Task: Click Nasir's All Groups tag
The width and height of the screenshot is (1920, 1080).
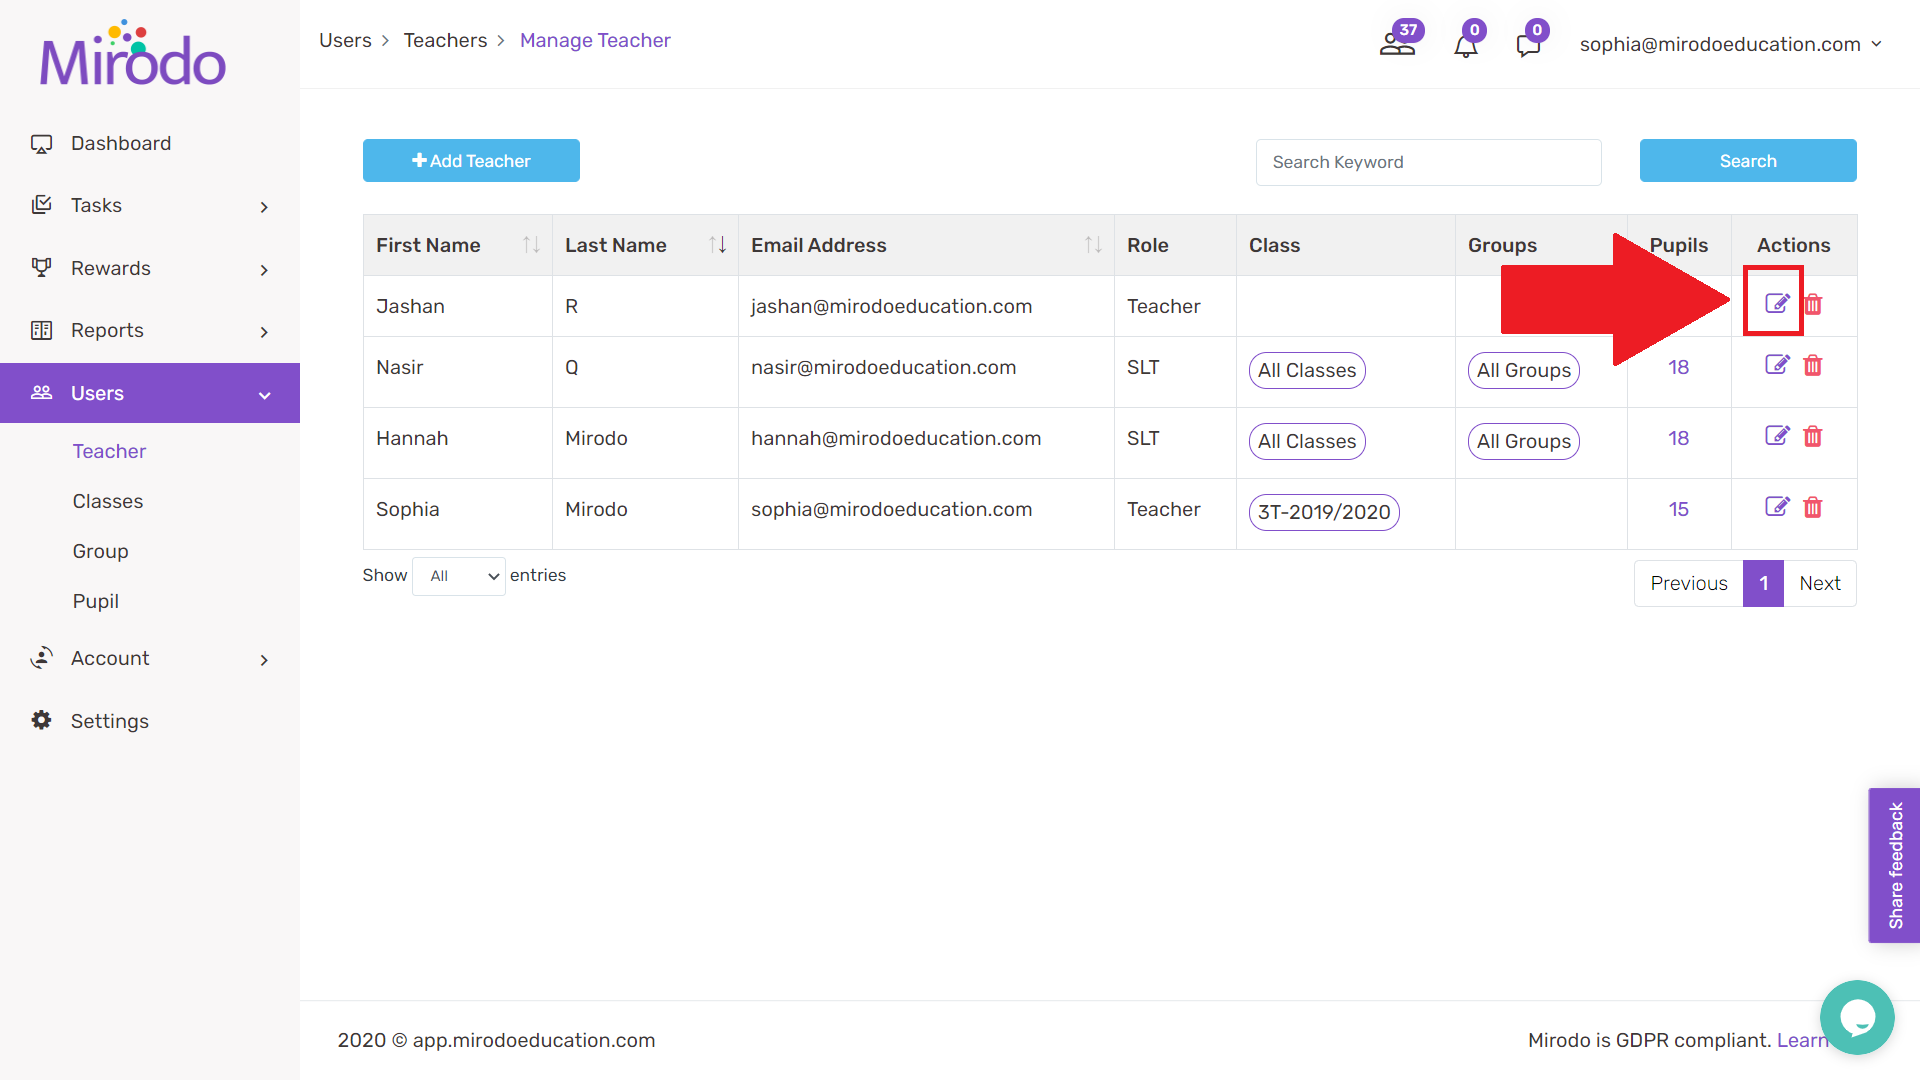Action: point(1524,370)
